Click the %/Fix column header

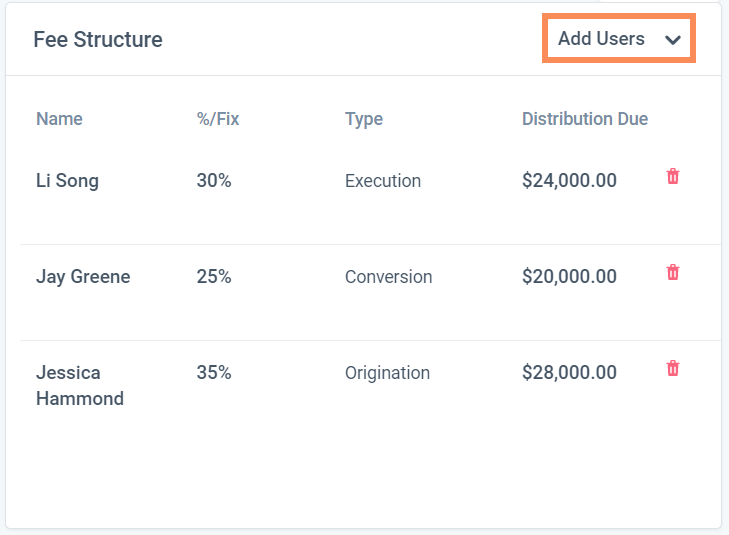[218, 119]
